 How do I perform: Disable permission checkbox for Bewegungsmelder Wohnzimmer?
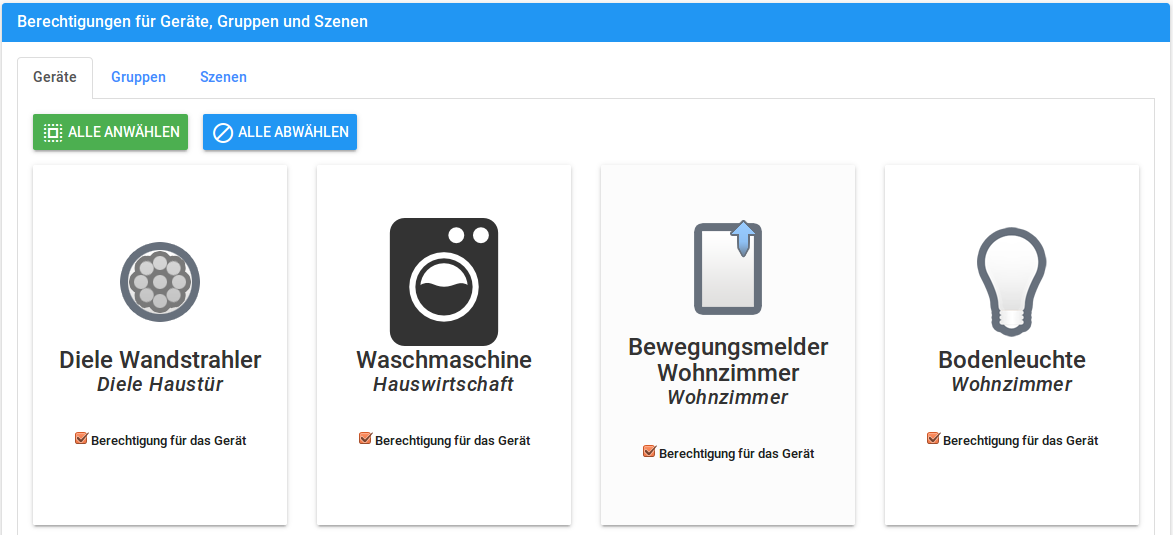pos(650,452)
